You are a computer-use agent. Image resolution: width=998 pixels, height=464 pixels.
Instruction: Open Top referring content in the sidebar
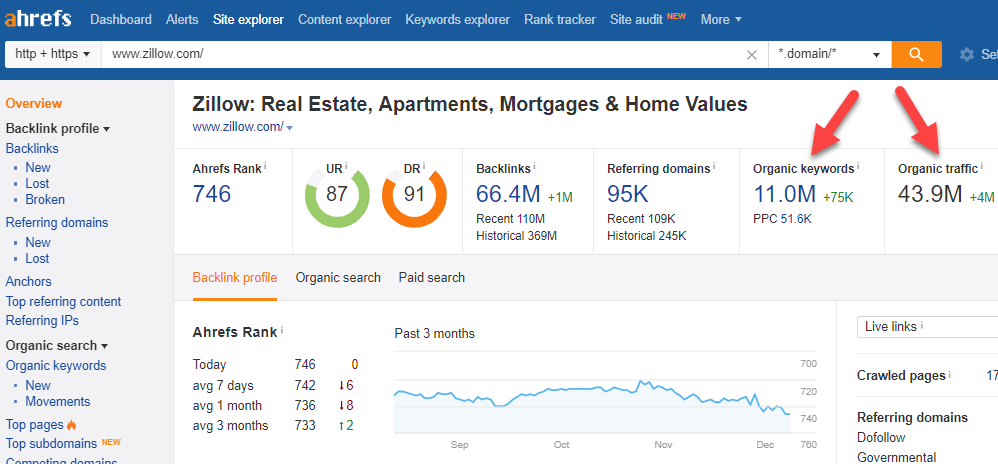tap(63, 301)
